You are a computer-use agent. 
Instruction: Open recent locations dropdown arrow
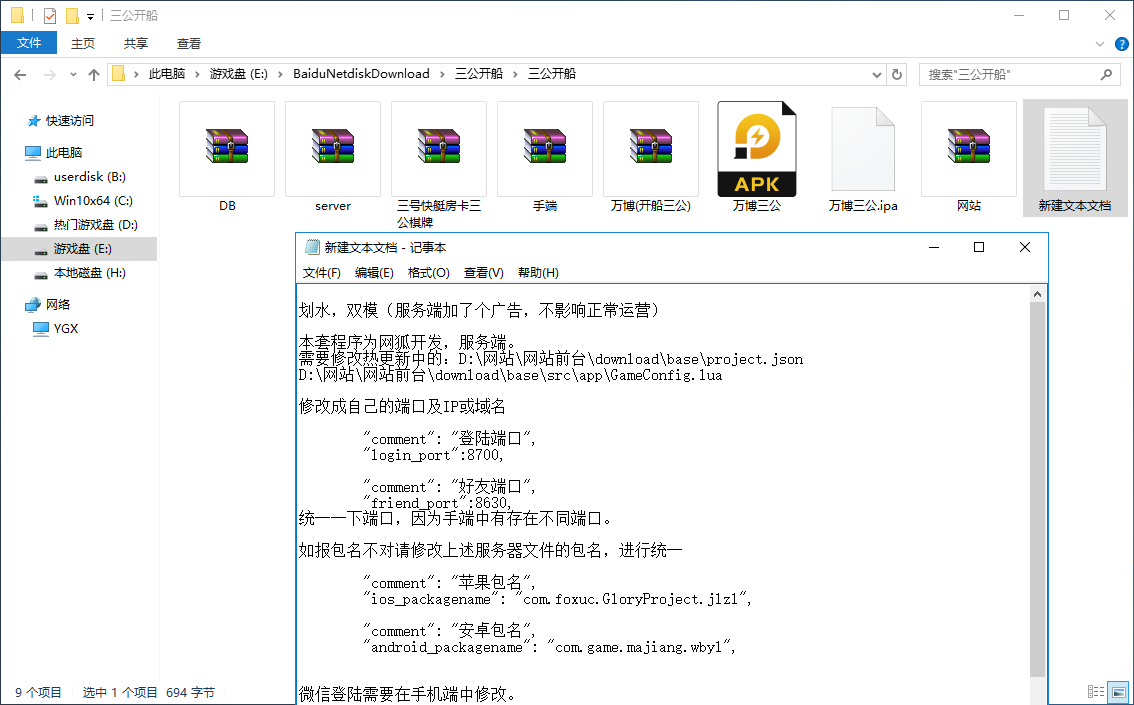pyautogui.click(x=73, y=74)
